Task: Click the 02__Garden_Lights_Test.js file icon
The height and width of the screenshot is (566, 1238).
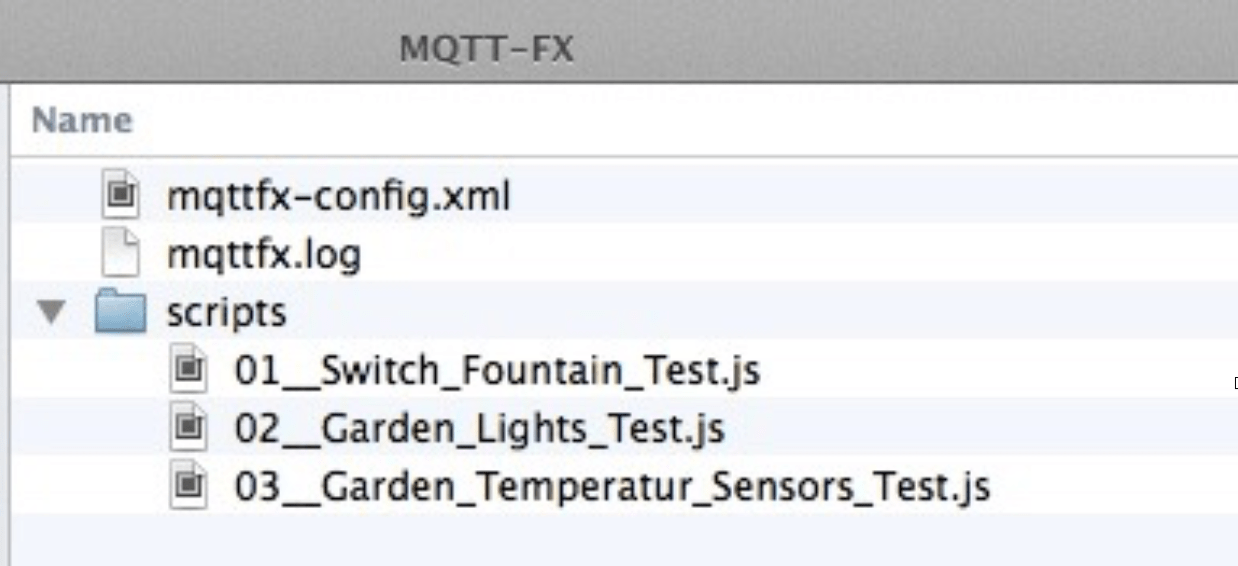Action: point(188,429)
